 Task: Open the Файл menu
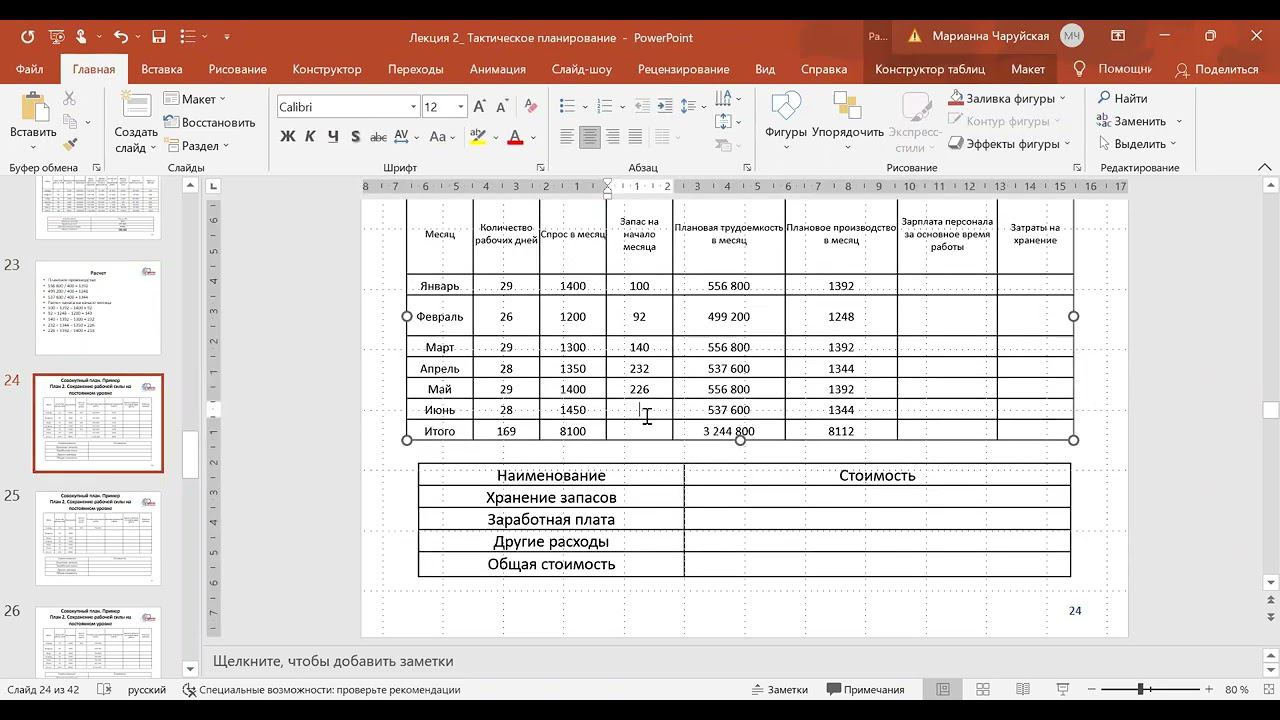point(29,69)
